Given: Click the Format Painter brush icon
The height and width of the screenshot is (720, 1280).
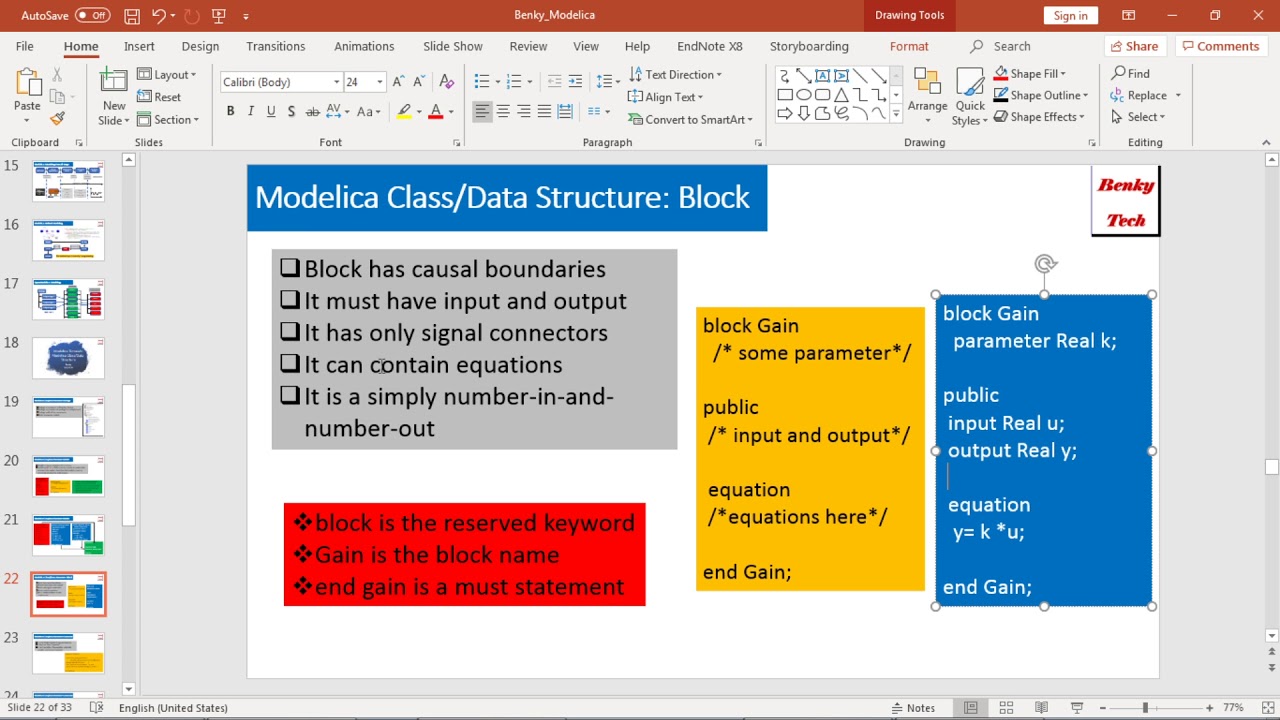Looking at the screenshot, I should [x=57, y=118].
